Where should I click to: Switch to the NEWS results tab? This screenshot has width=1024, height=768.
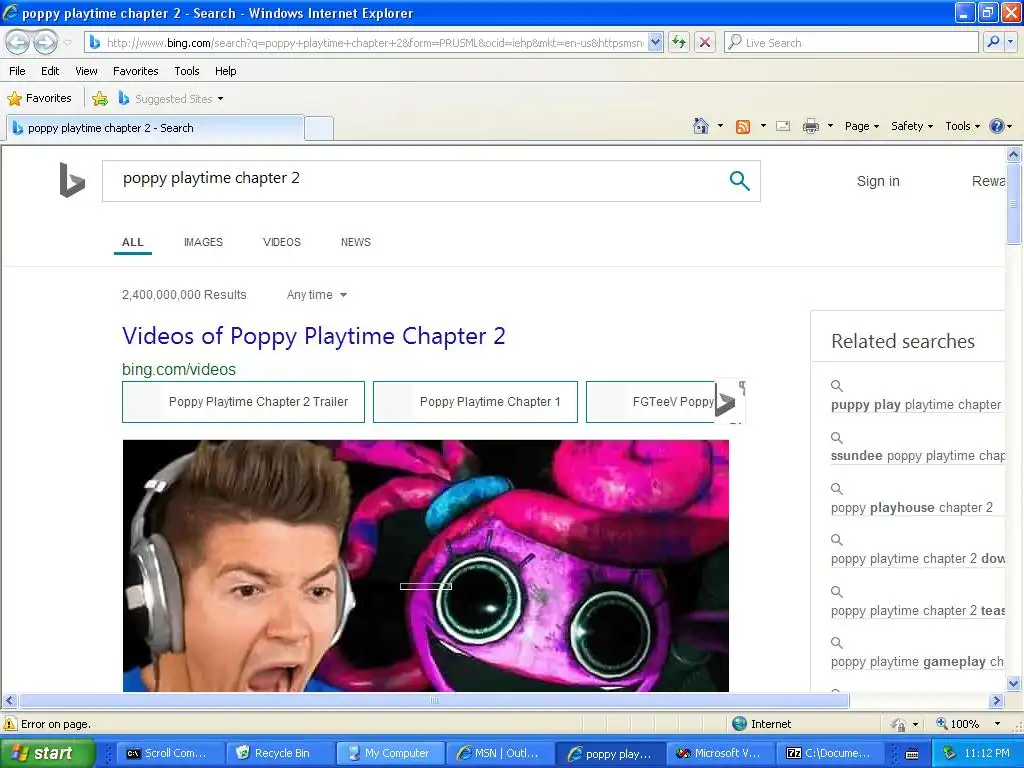coord(355,242)
